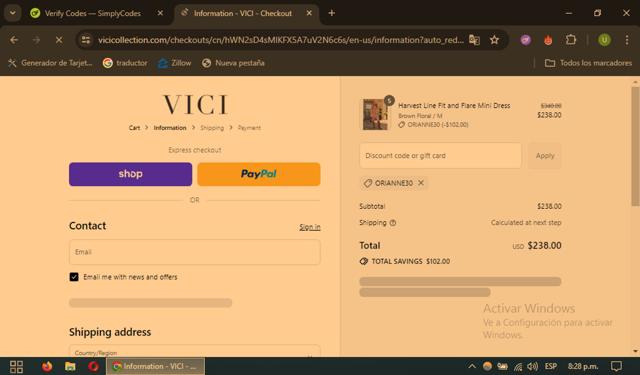640x375 pixels.
Task: Open the Chrome profile avatar
Action: coord(604,40)
